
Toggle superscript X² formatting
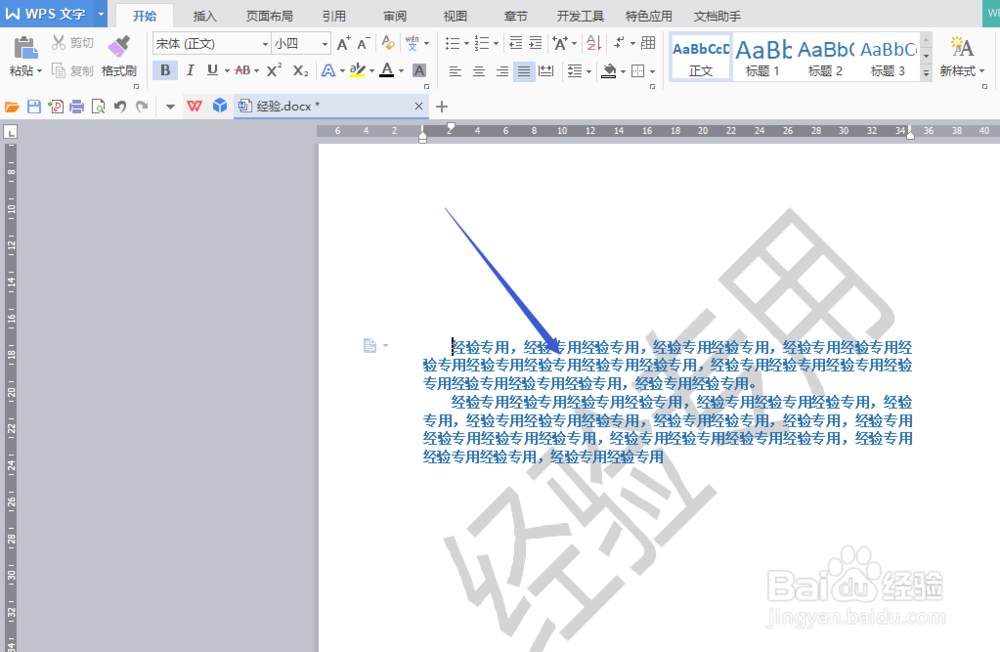point(274,70)
